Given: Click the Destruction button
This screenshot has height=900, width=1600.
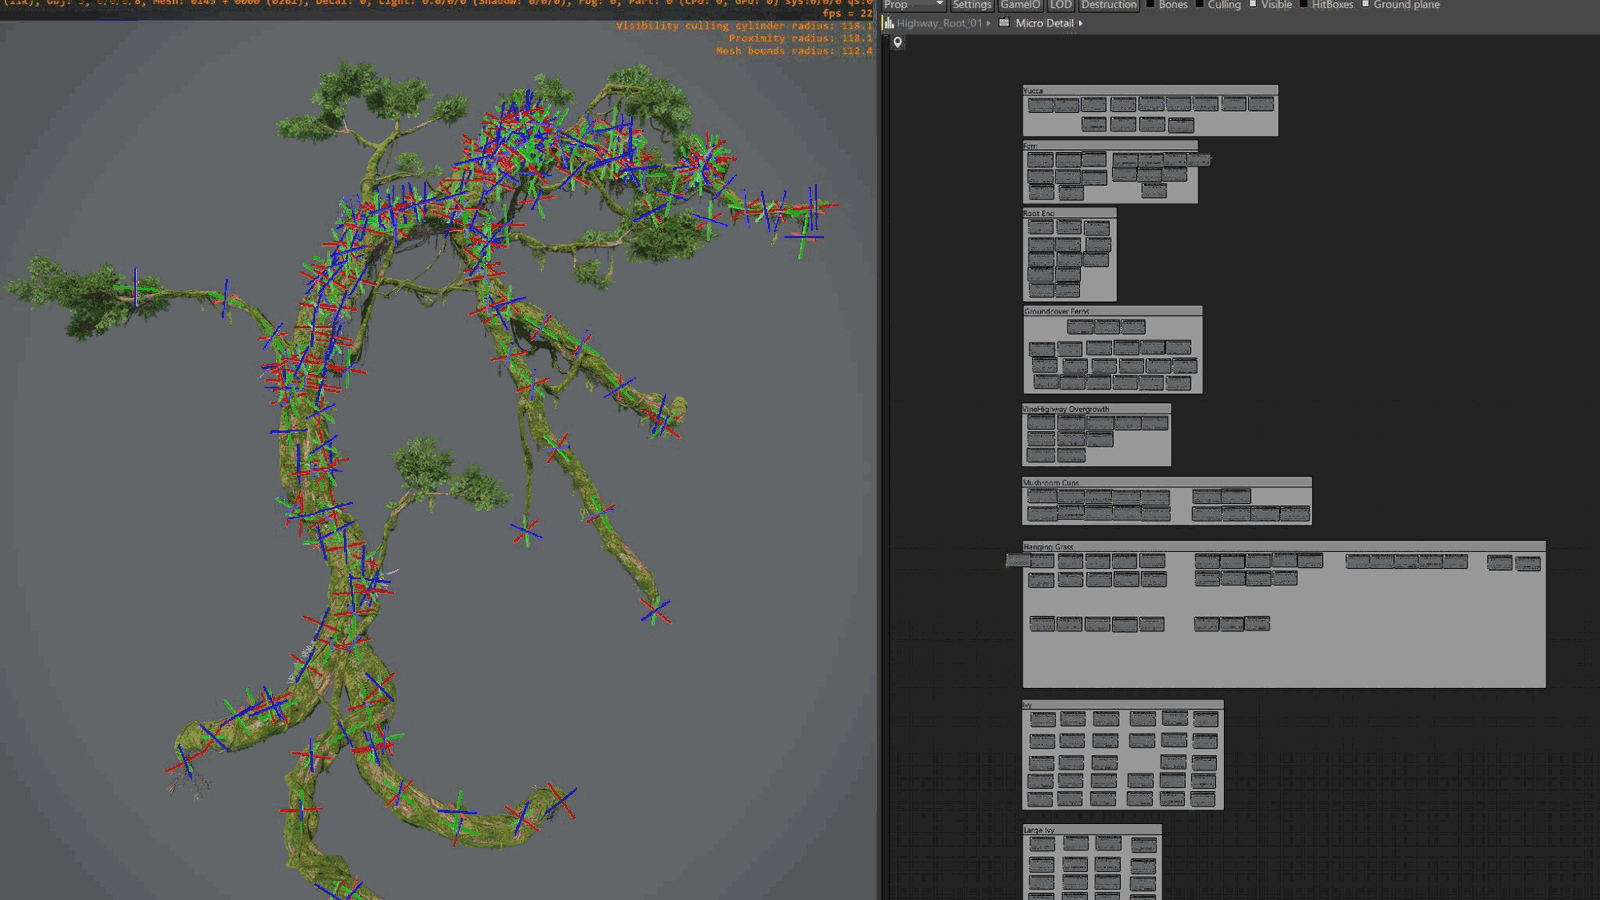Looking at the screenshot, I should (1108, 5).
